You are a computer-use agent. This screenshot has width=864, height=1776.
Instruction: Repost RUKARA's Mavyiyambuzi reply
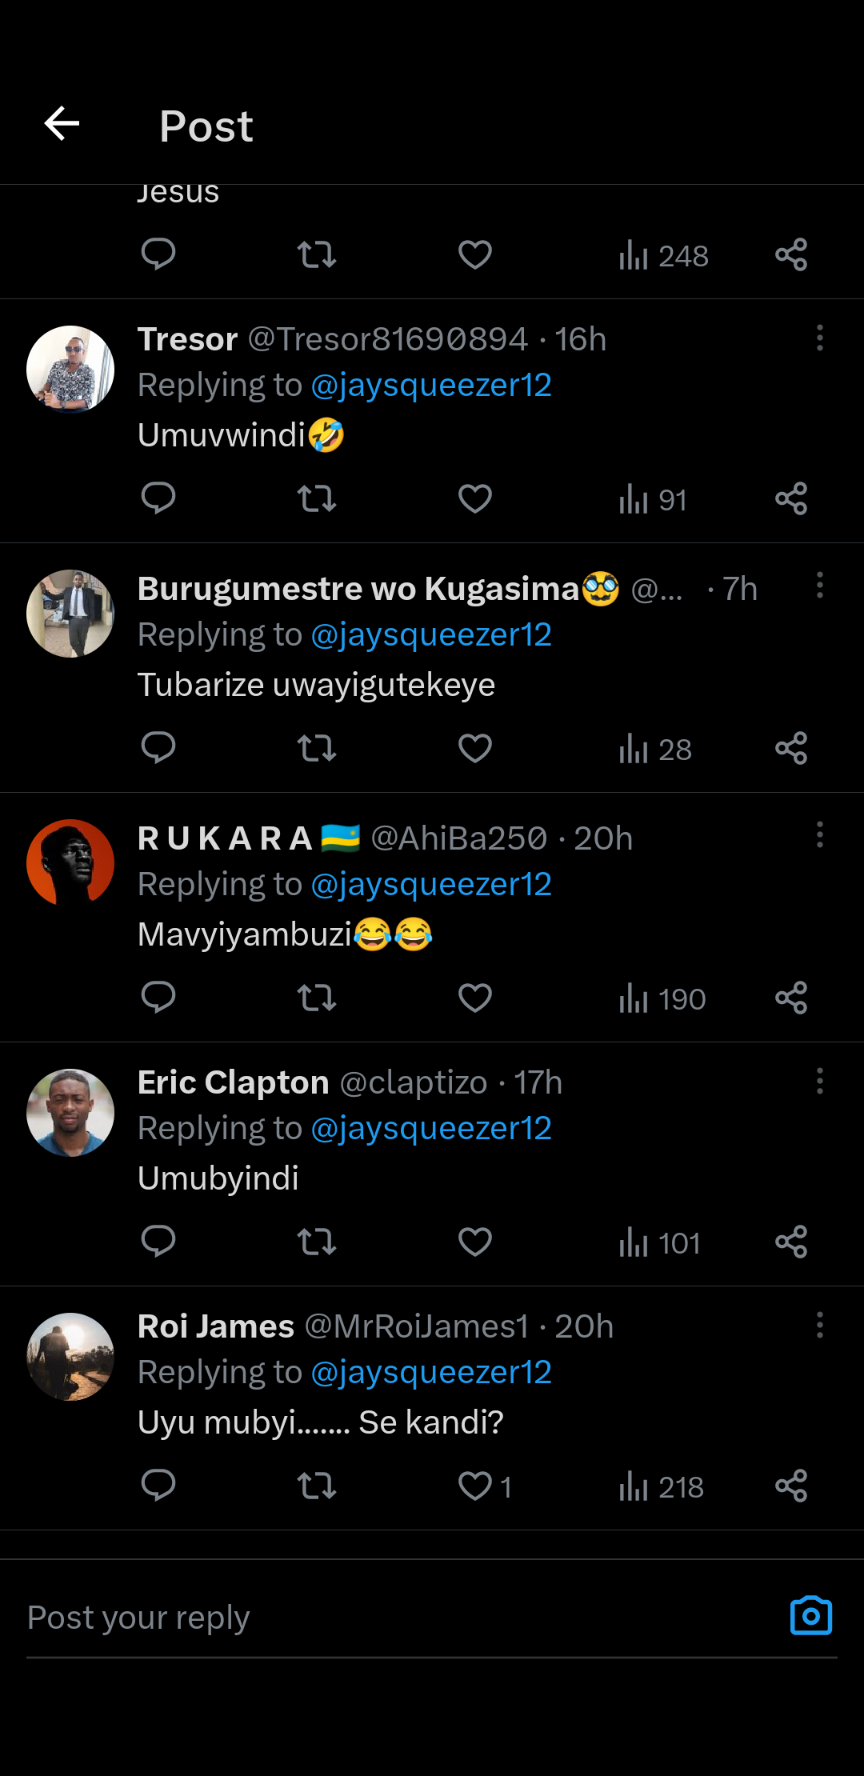click(x=316, y=998)
